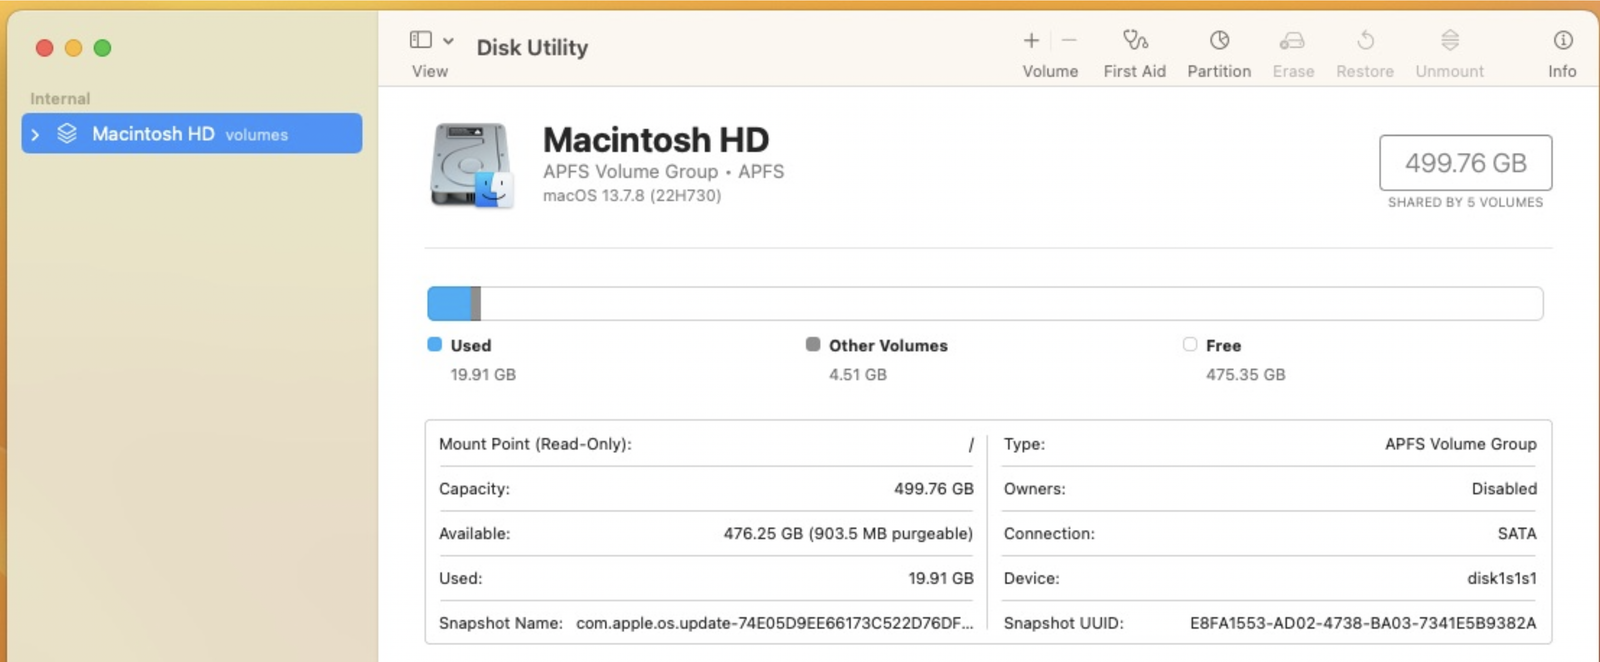Image resolution: width=1600 pixels, height=662 pixels.
Task: Run First Aid stethoscope tool
Action: (x=1135, y=40)
